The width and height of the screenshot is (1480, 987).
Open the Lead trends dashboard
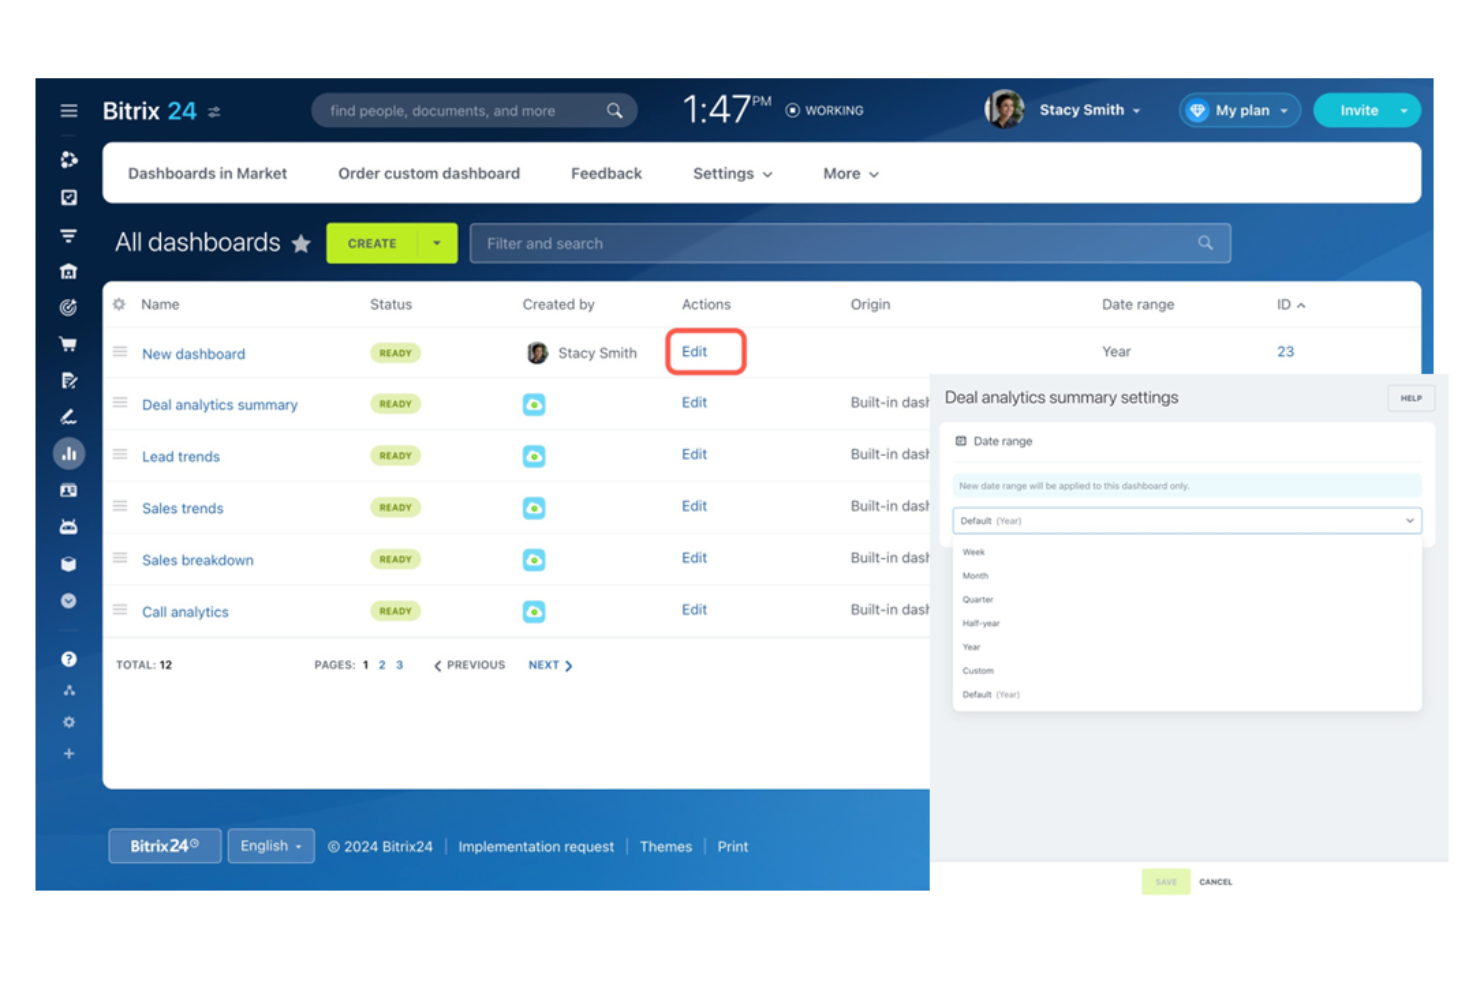click(181, 456)
